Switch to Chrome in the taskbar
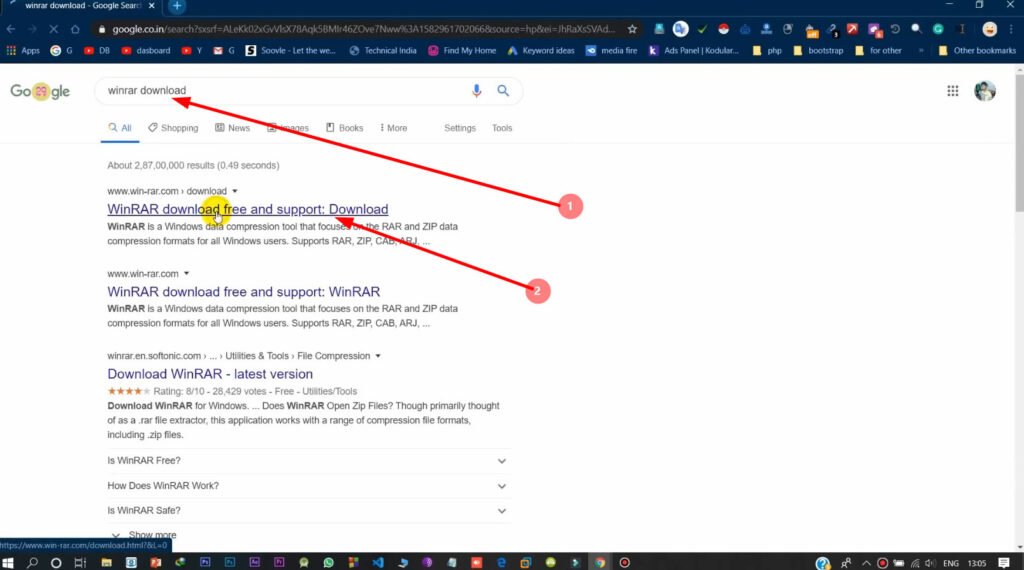1024x570 pixels. [600, 563]
